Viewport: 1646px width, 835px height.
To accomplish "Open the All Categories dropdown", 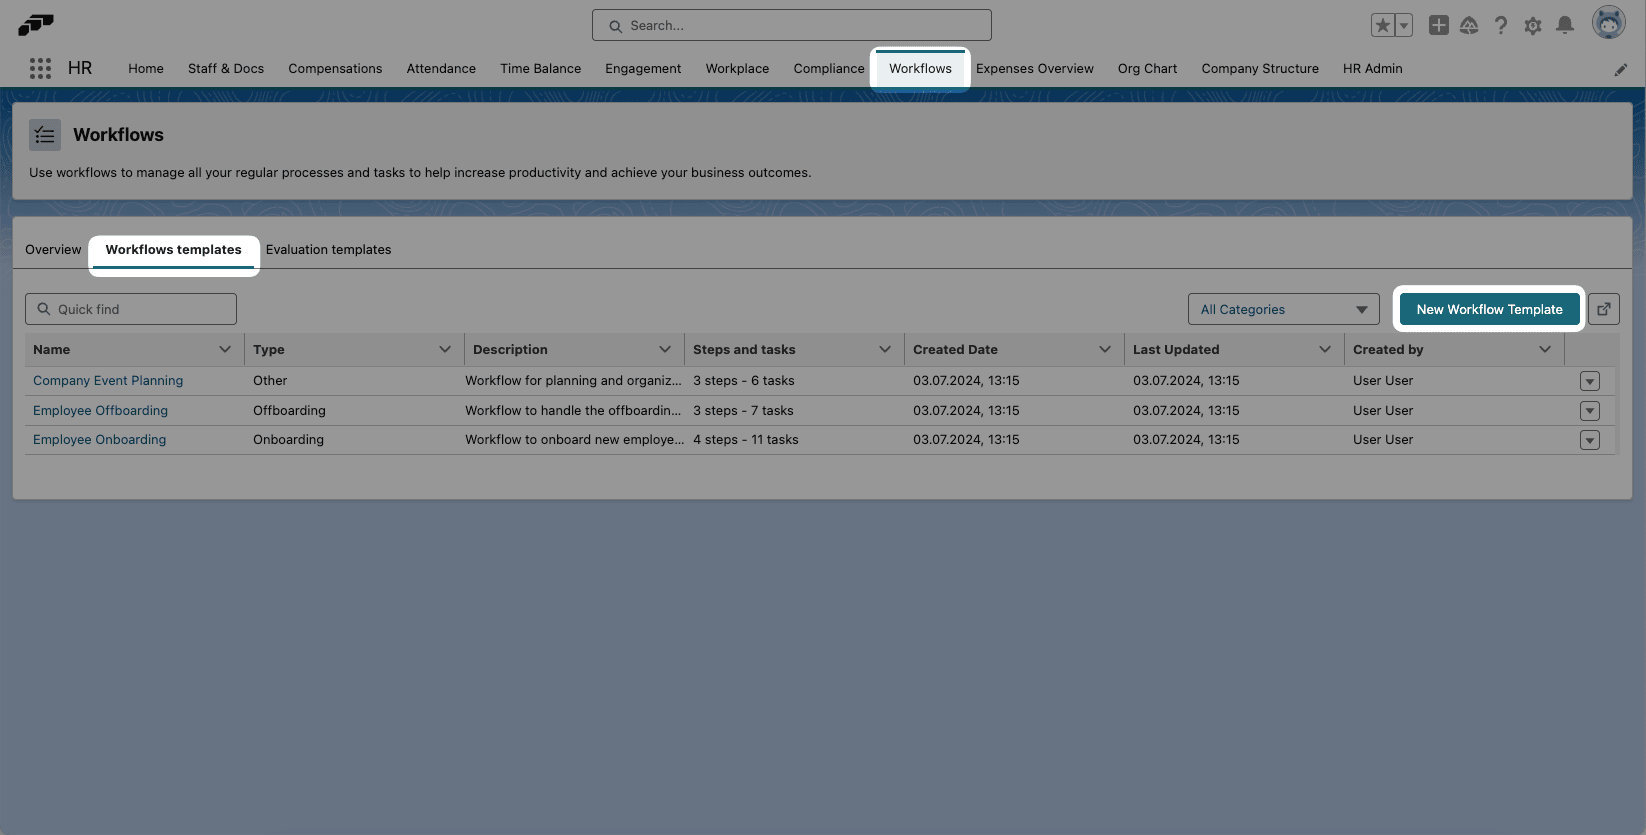I will point(1284,309).
